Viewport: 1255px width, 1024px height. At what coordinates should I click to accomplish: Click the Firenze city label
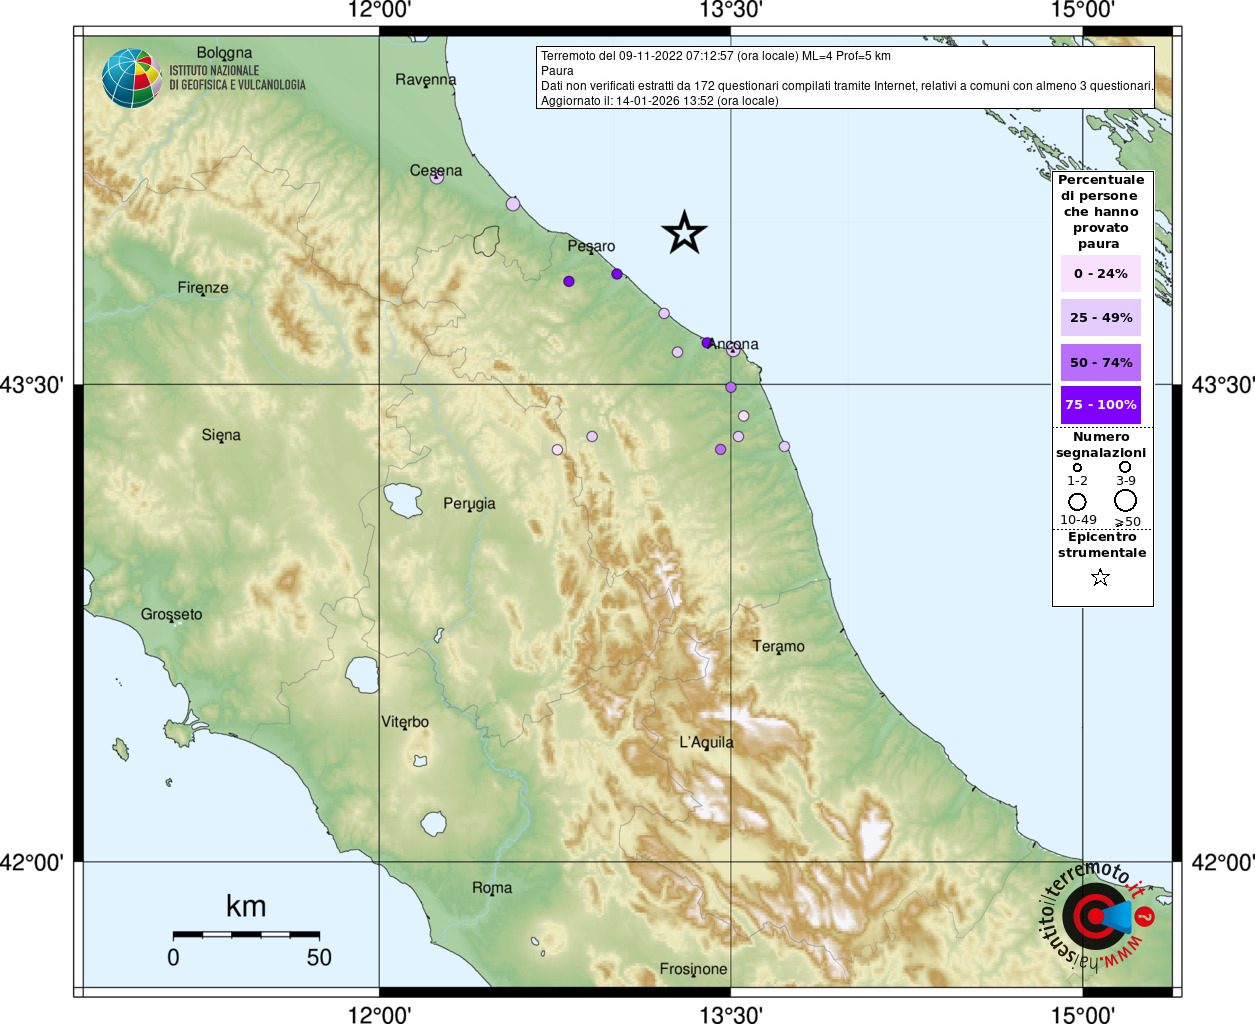click(x=203, y=288)
